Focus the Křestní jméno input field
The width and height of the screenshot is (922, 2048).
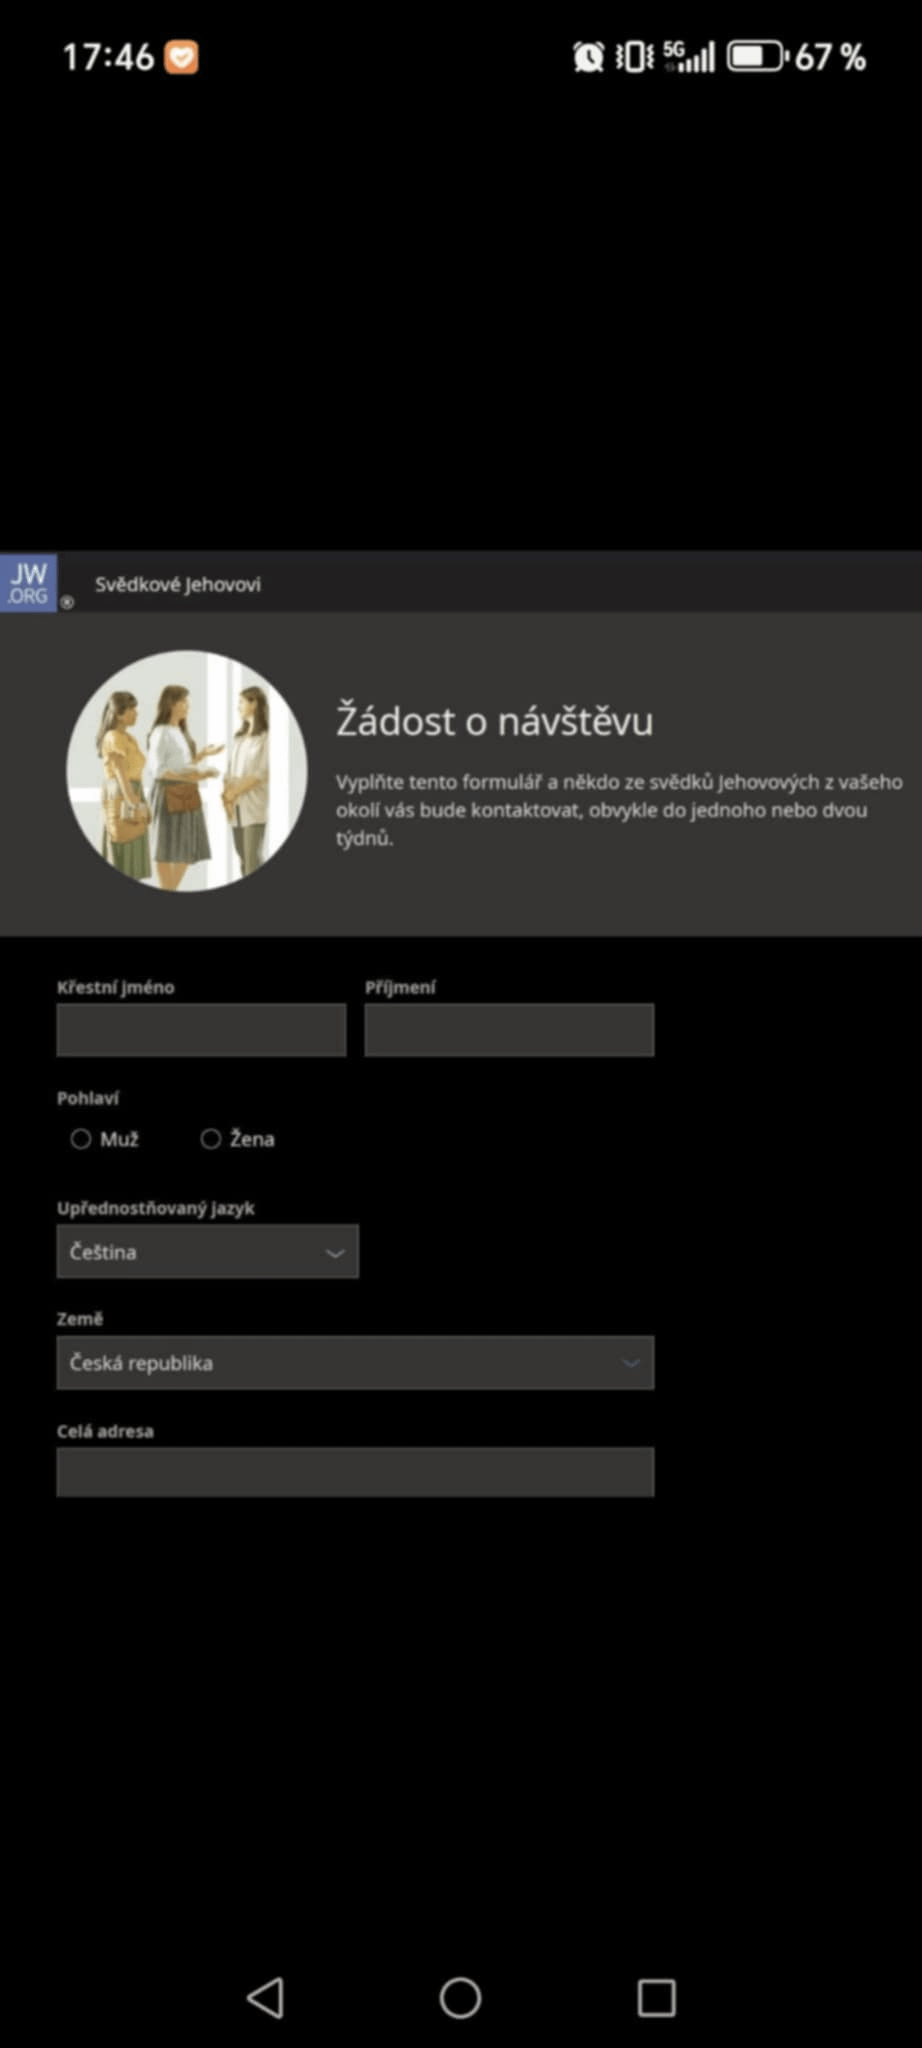(x=201, y=1030)
